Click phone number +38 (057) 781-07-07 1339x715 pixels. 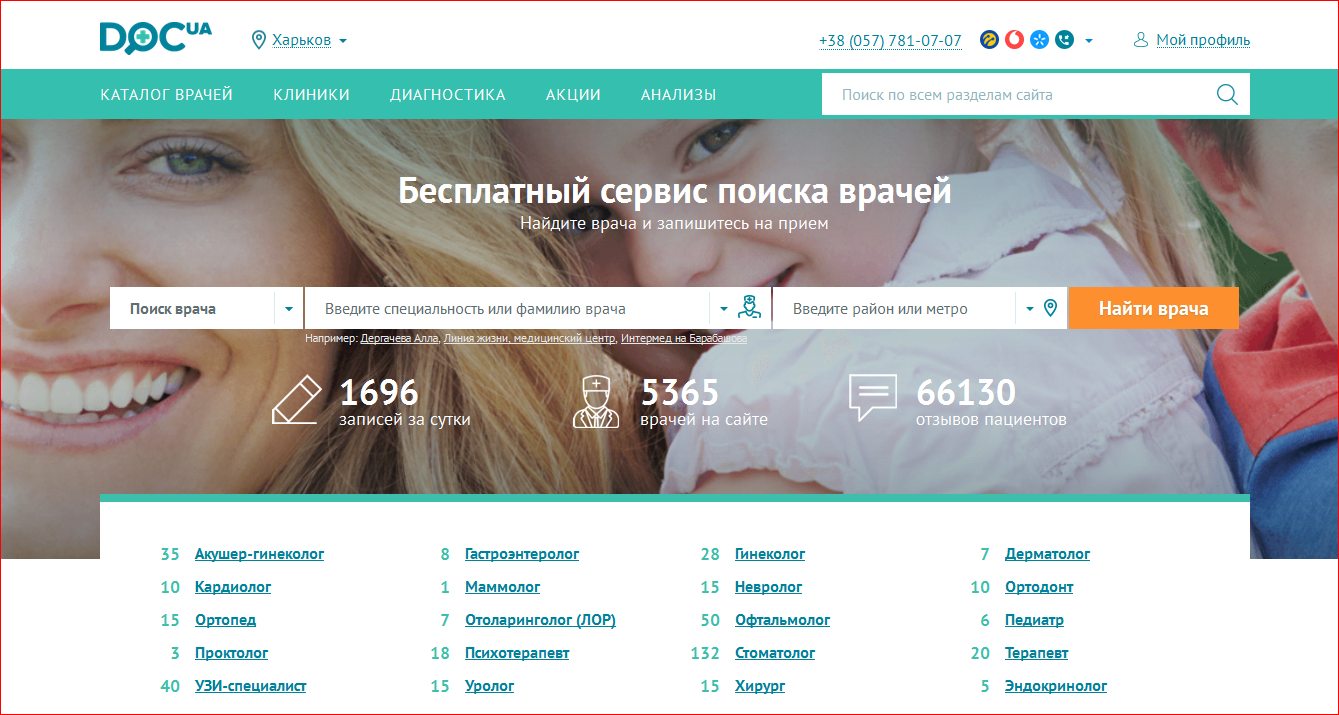tap(890, 41)
